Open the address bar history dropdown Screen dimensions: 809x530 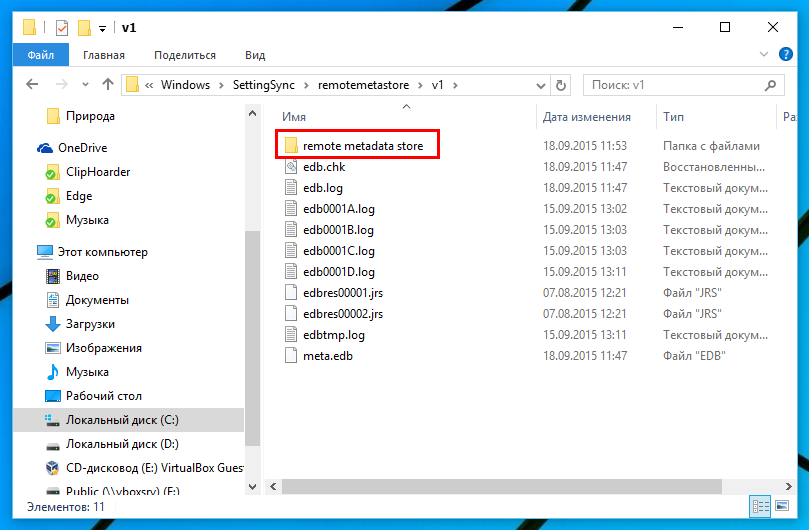[541, 85]
